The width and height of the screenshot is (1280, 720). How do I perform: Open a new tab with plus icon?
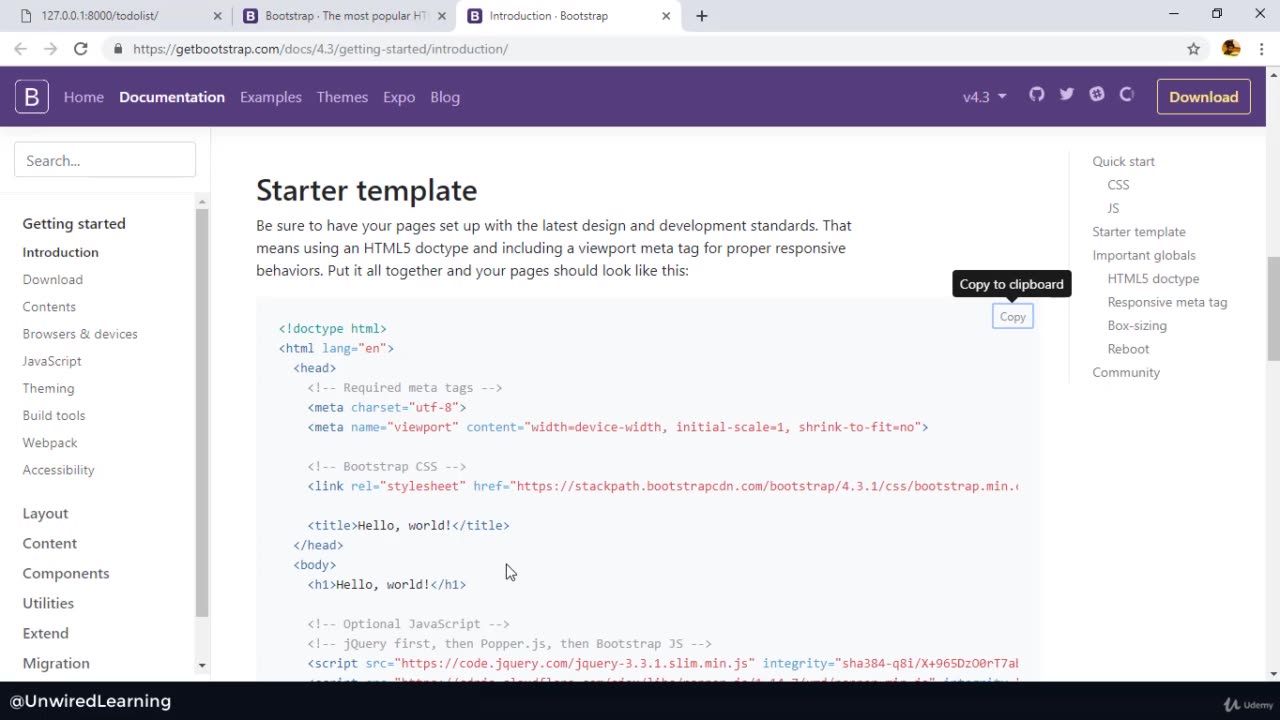[702, 16]
